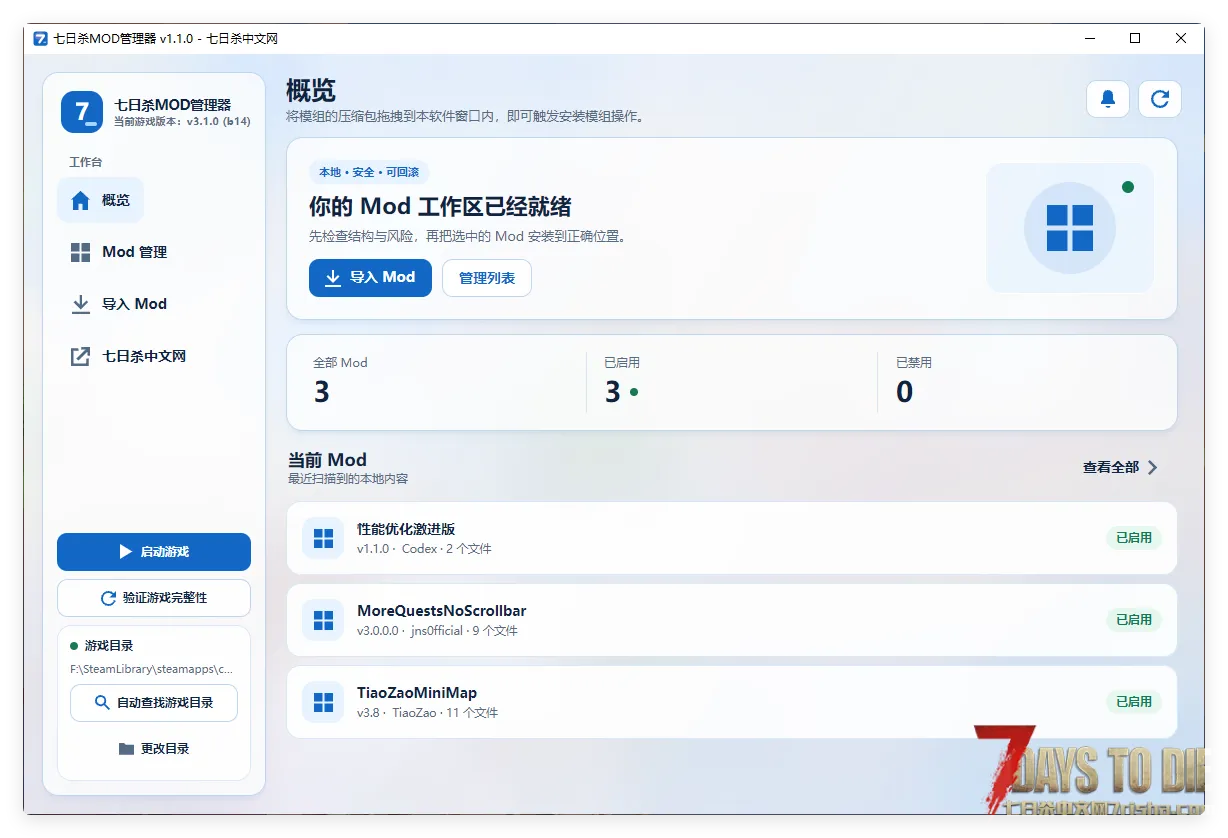Click 验证游戏完整性 button
Viewport: 1228px width, 838px height.
tap(154, 598)
